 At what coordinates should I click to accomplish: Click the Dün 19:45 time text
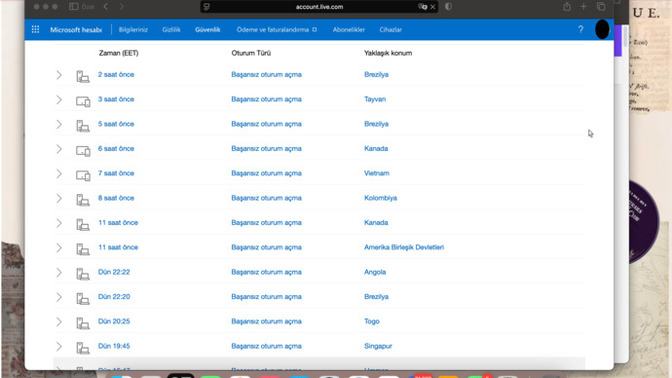tap(114, 346)
